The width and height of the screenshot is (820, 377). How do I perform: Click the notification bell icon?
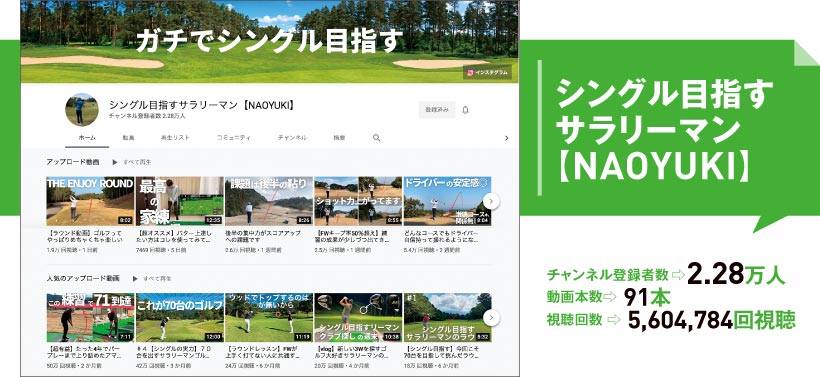465,110
